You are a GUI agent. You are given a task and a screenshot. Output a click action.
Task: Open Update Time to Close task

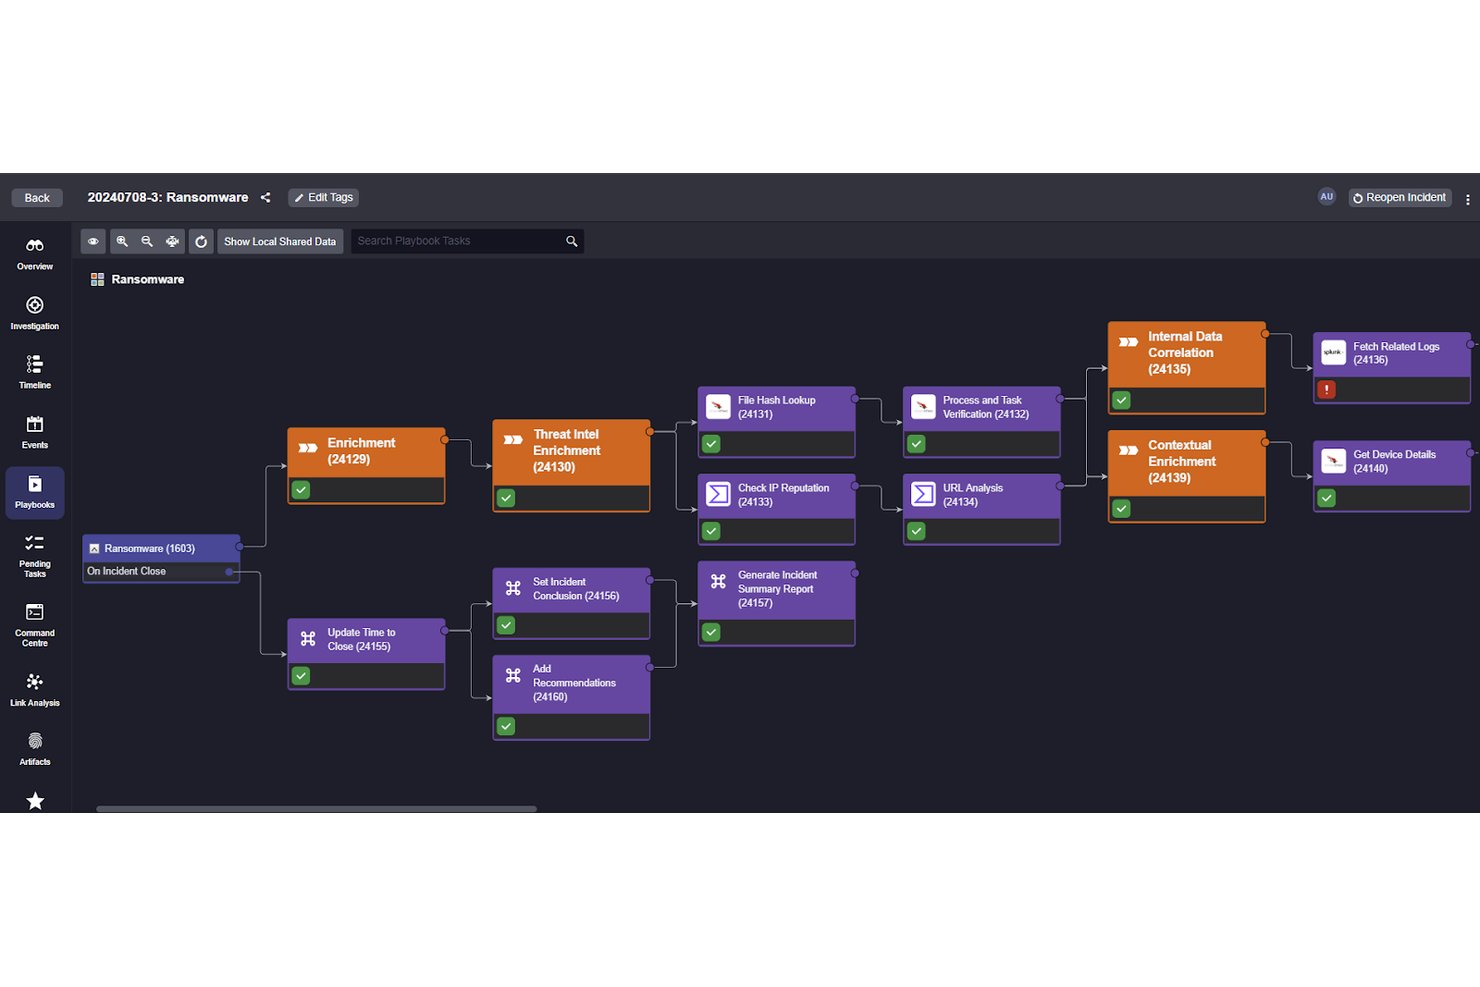coord(366,654)
